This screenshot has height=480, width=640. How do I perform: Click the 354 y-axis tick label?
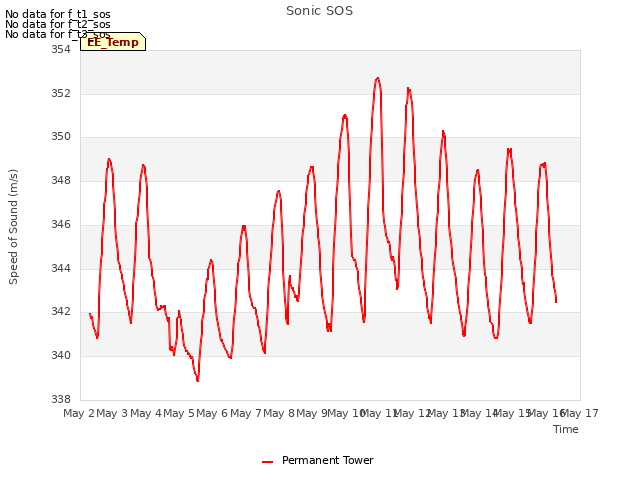click(x=60, y=49)
